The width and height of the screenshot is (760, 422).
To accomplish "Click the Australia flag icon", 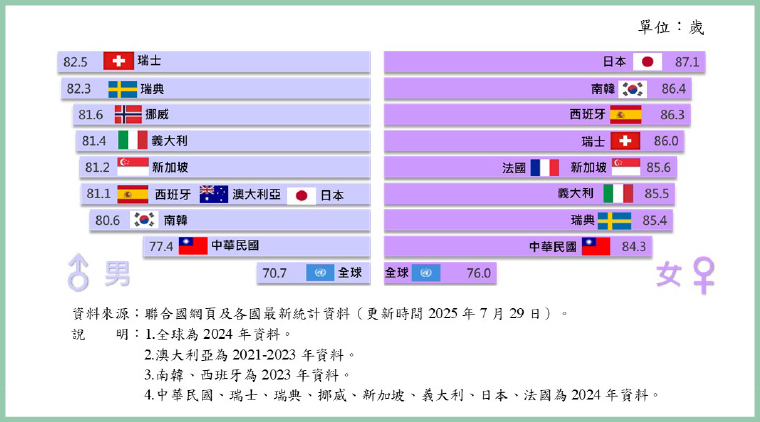I will click(213, 194).
